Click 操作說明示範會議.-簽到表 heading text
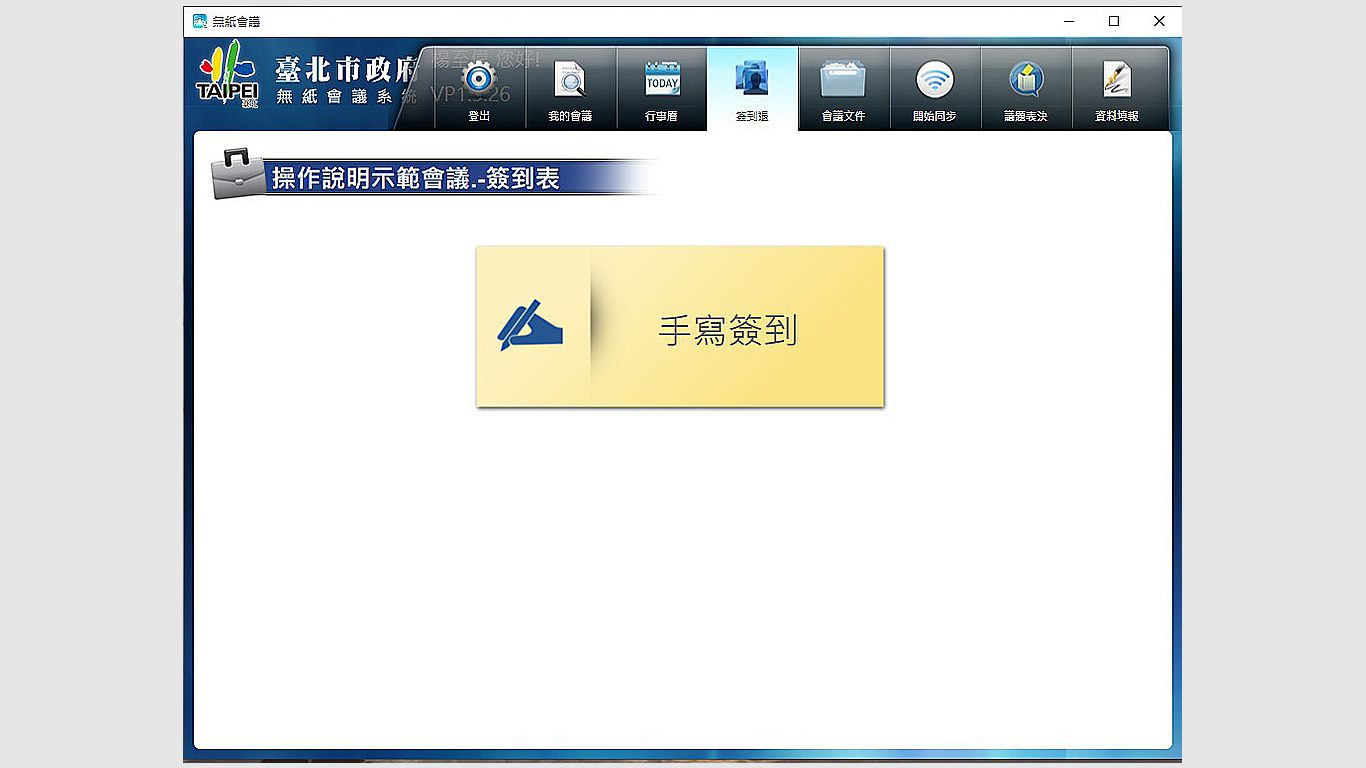1366x768 pixels. click(x=415, y=179)
